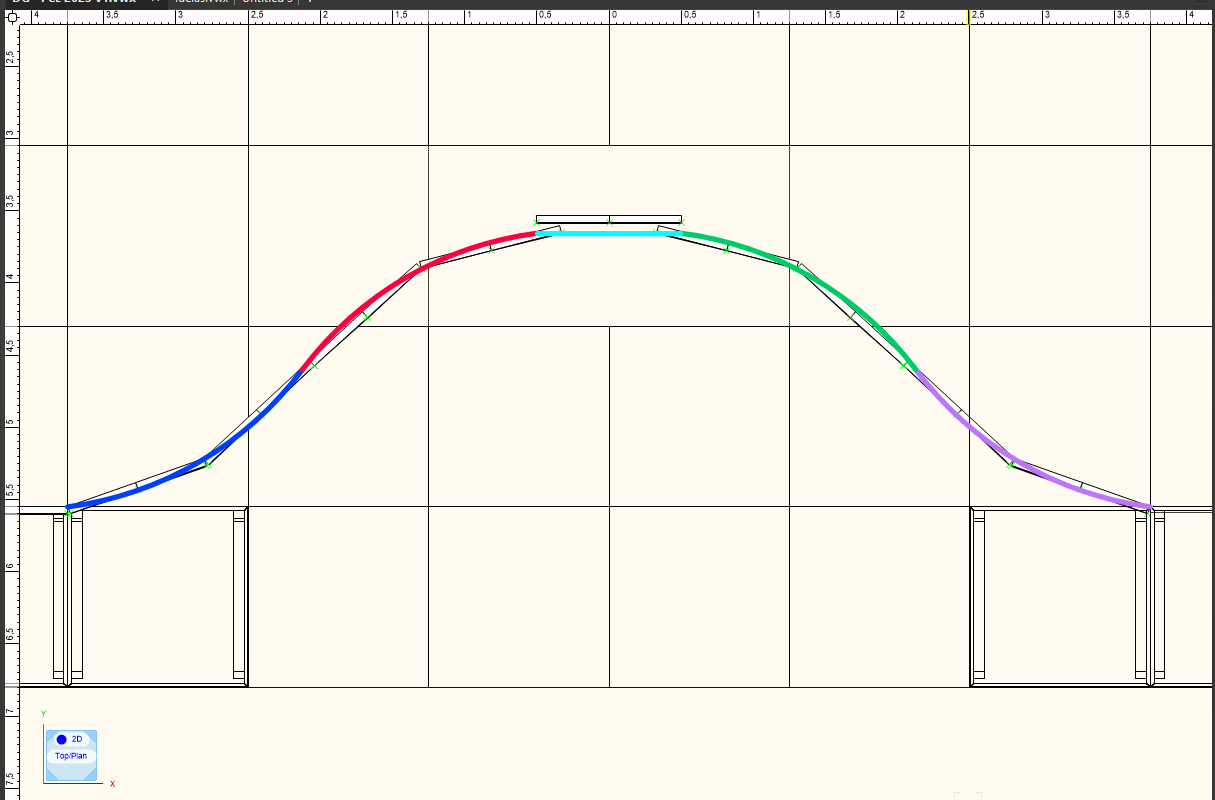
Task: Select the thin rectangle above cyan line
Action: click(x=609, y=219)
